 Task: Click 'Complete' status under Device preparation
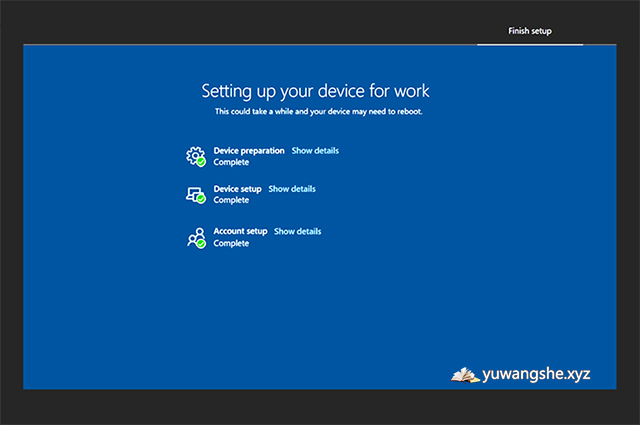click(231, 162)
